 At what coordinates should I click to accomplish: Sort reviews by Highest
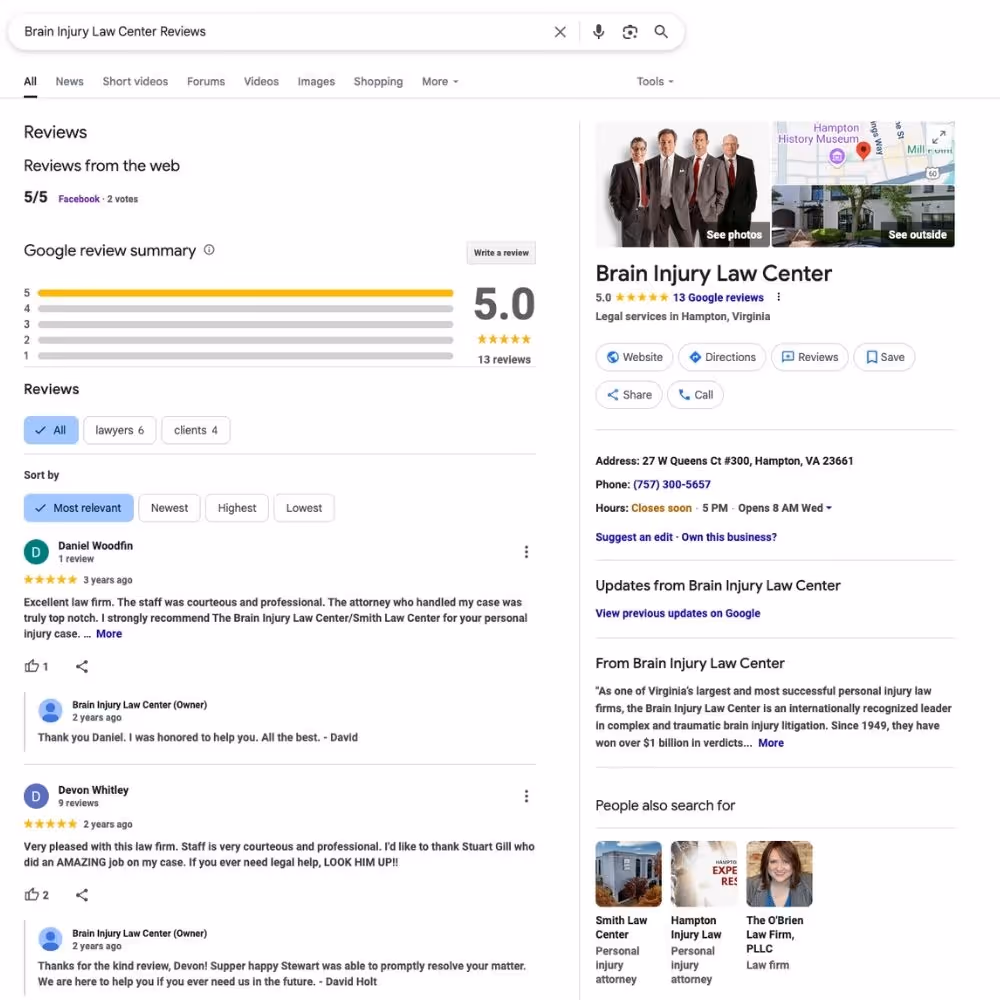[237, 508]
